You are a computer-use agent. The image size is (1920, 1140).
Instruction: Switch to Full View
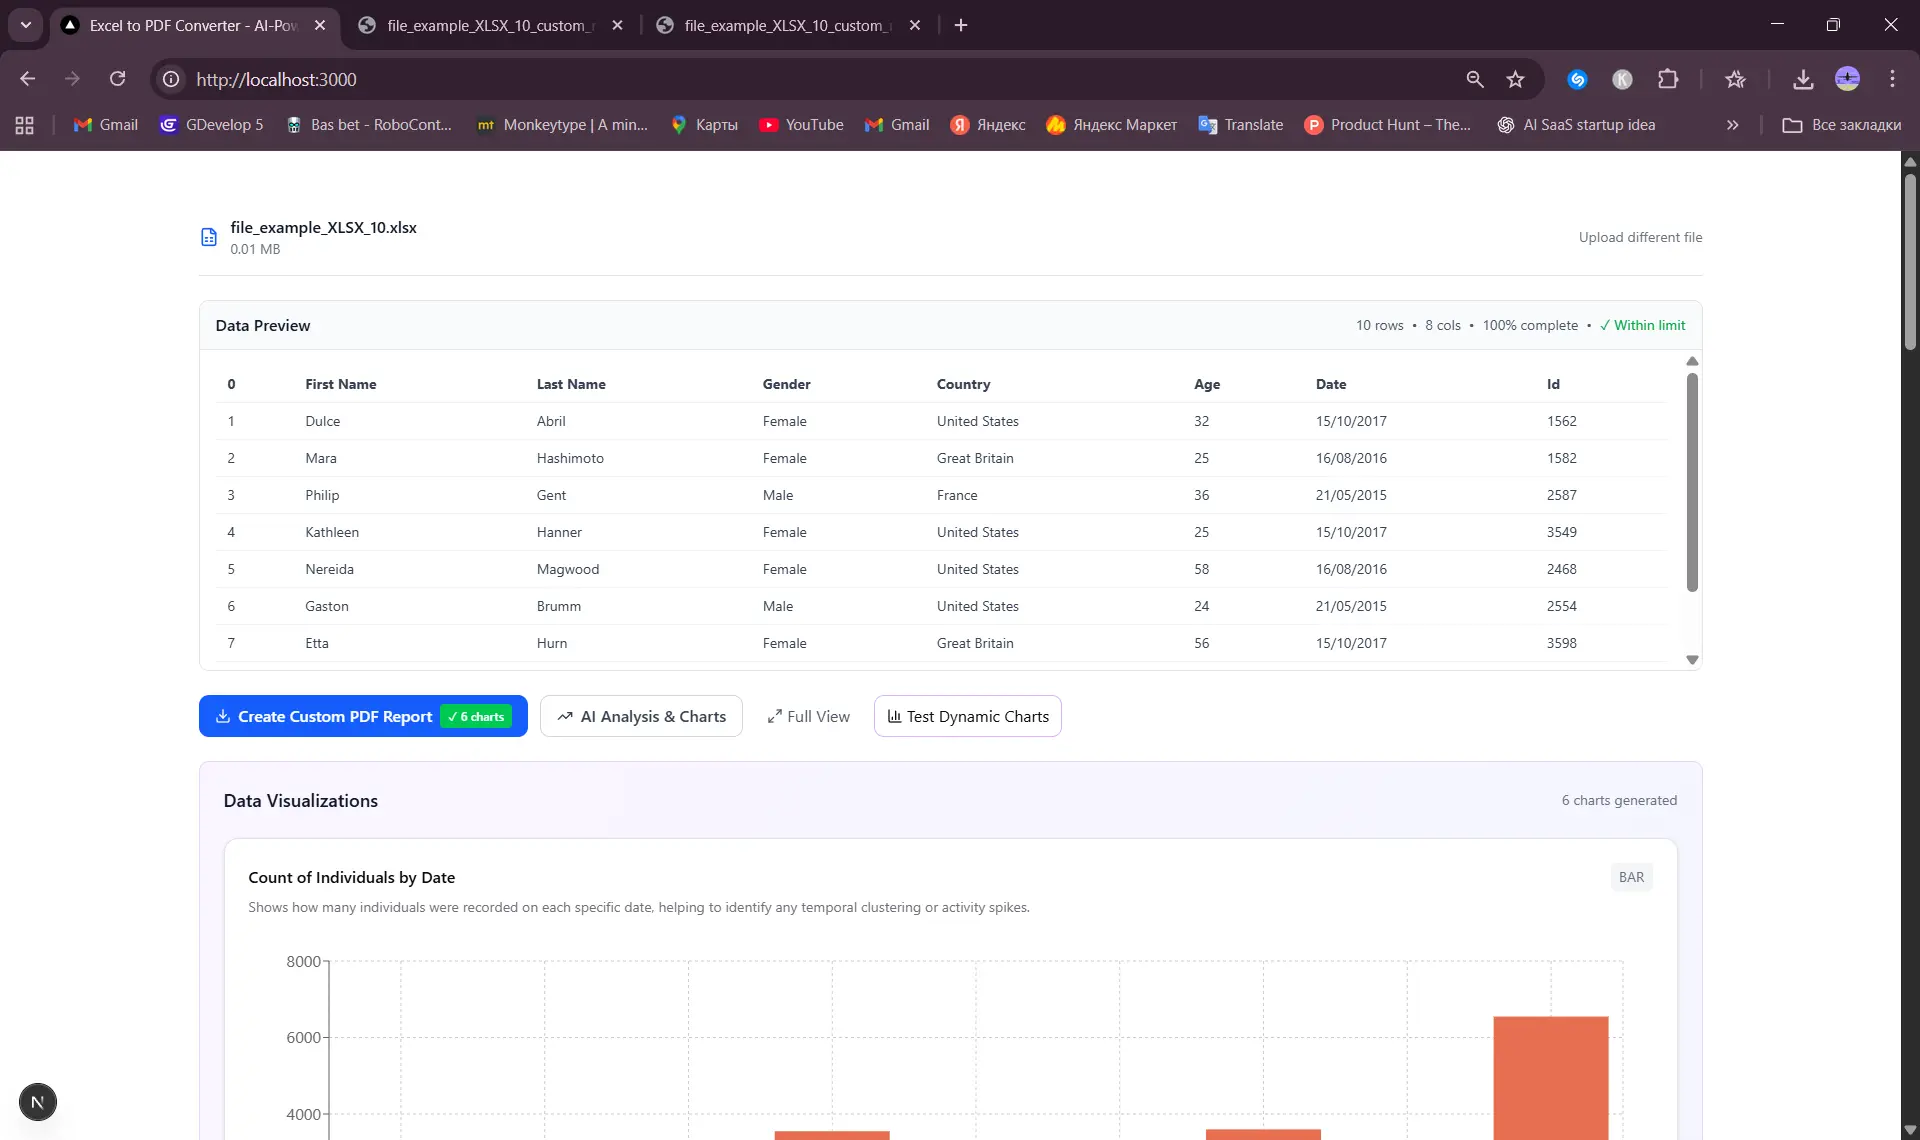pos(808,716)
